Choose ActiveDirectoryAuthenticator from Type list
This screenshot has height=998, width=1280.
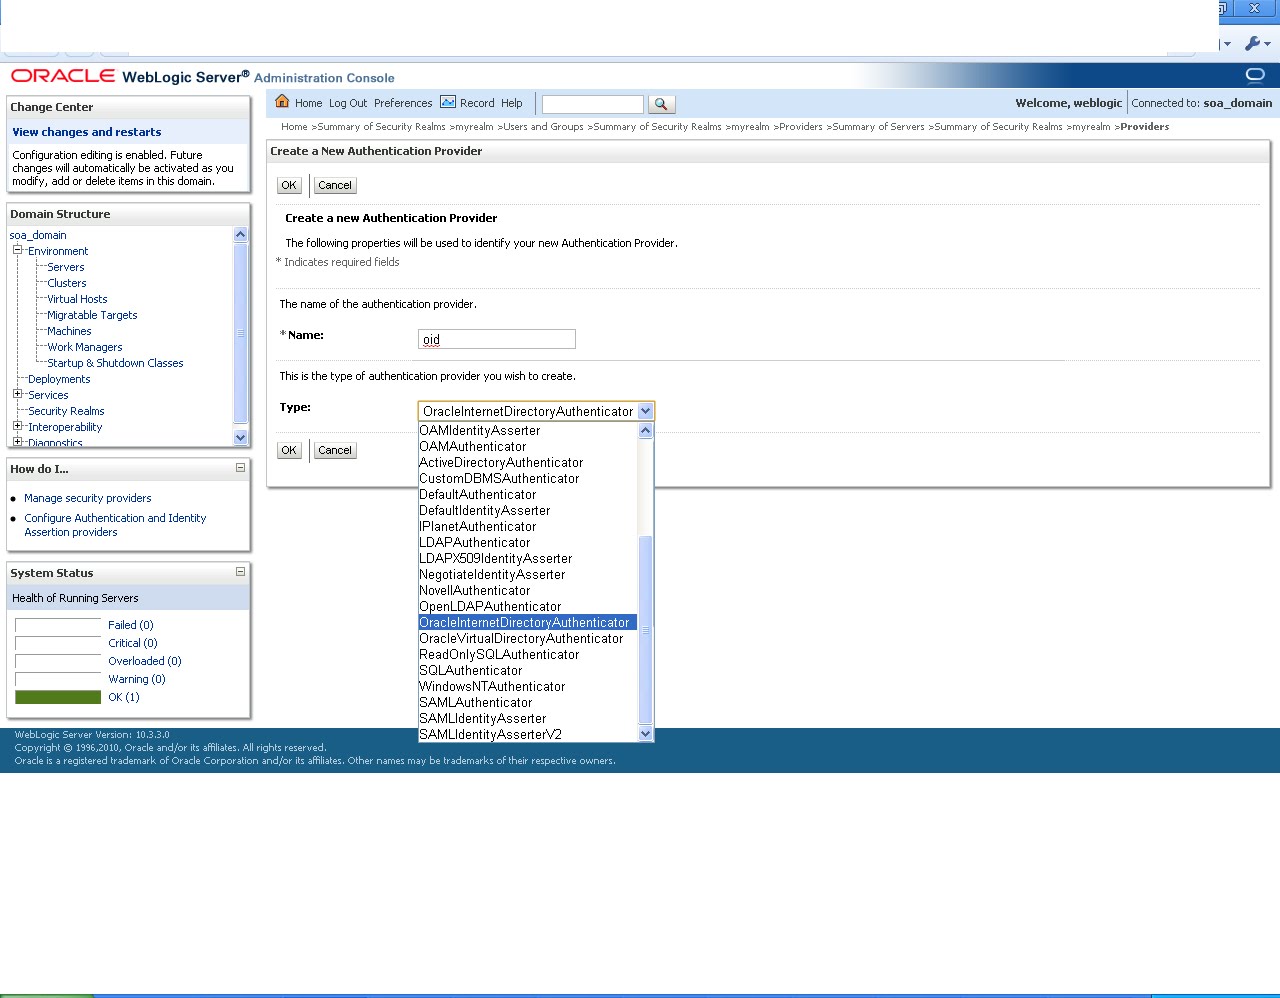coord(527,462)
